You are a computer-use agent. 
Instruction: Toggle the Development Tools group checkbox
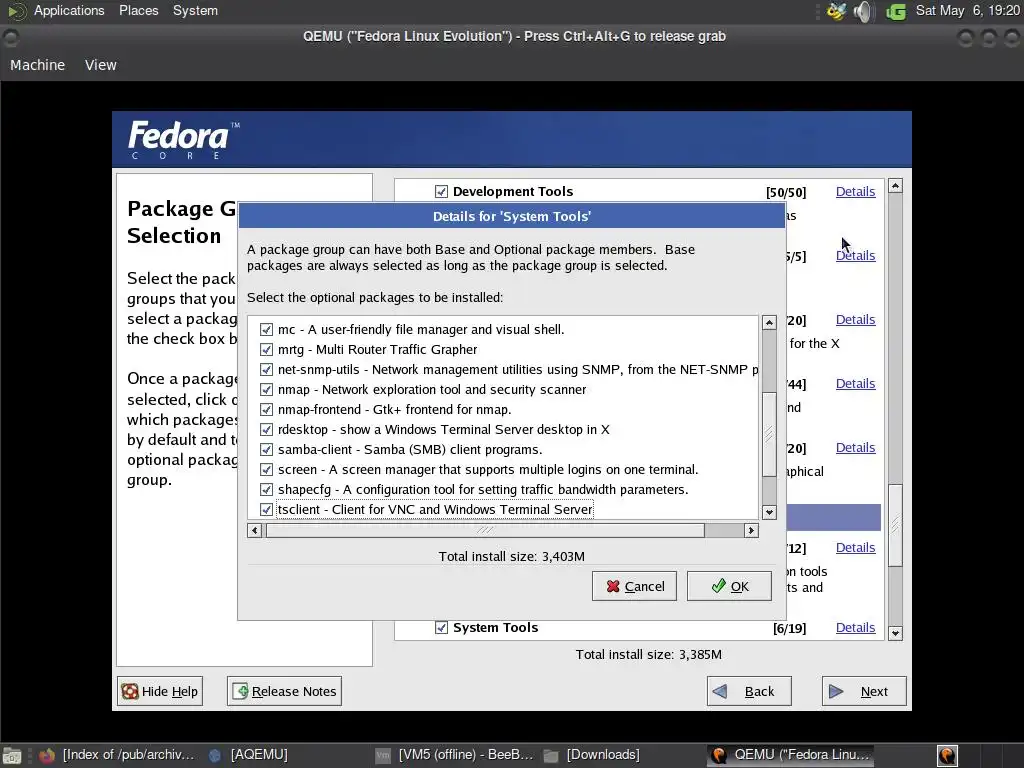[x=441, y=191]
